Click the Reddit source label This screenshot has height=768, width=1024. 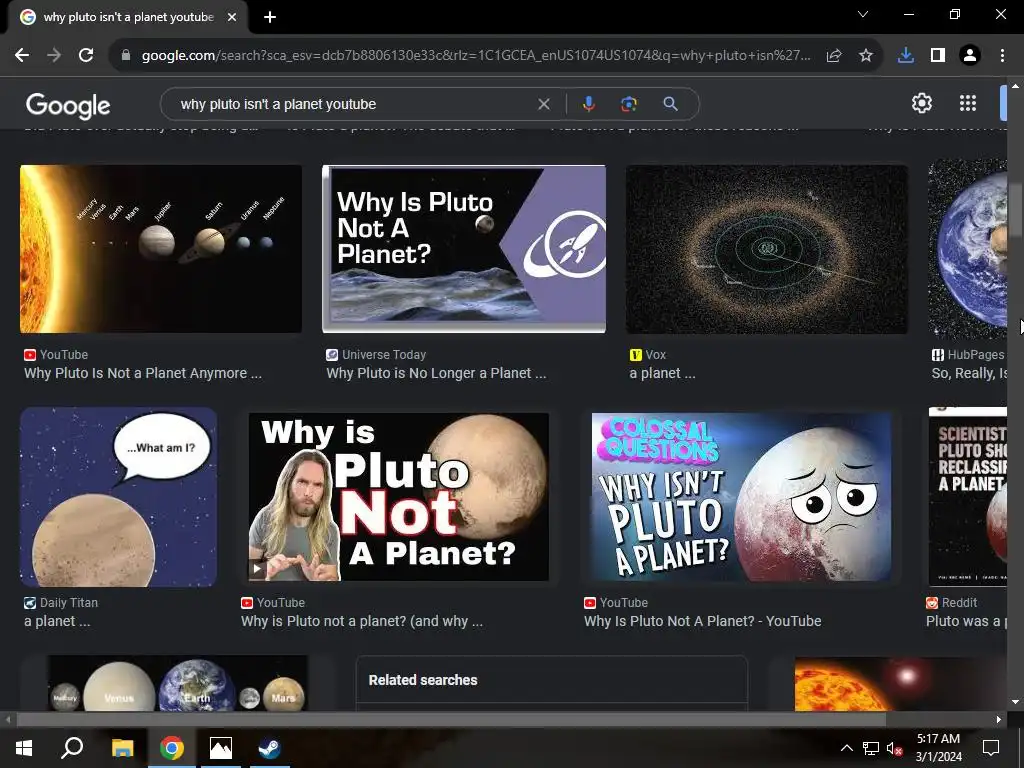point(959,603)
